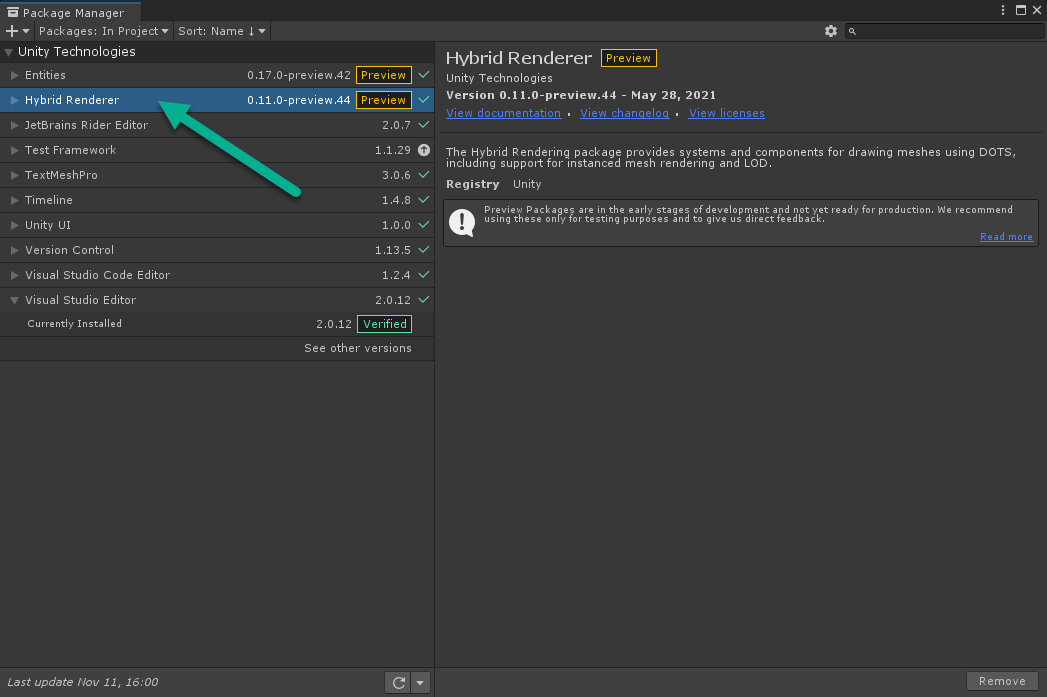Click the Preview badge next to Entities
Viewport: 1047px width, 697px height.
pyautogui.click(x=383, y=75)
